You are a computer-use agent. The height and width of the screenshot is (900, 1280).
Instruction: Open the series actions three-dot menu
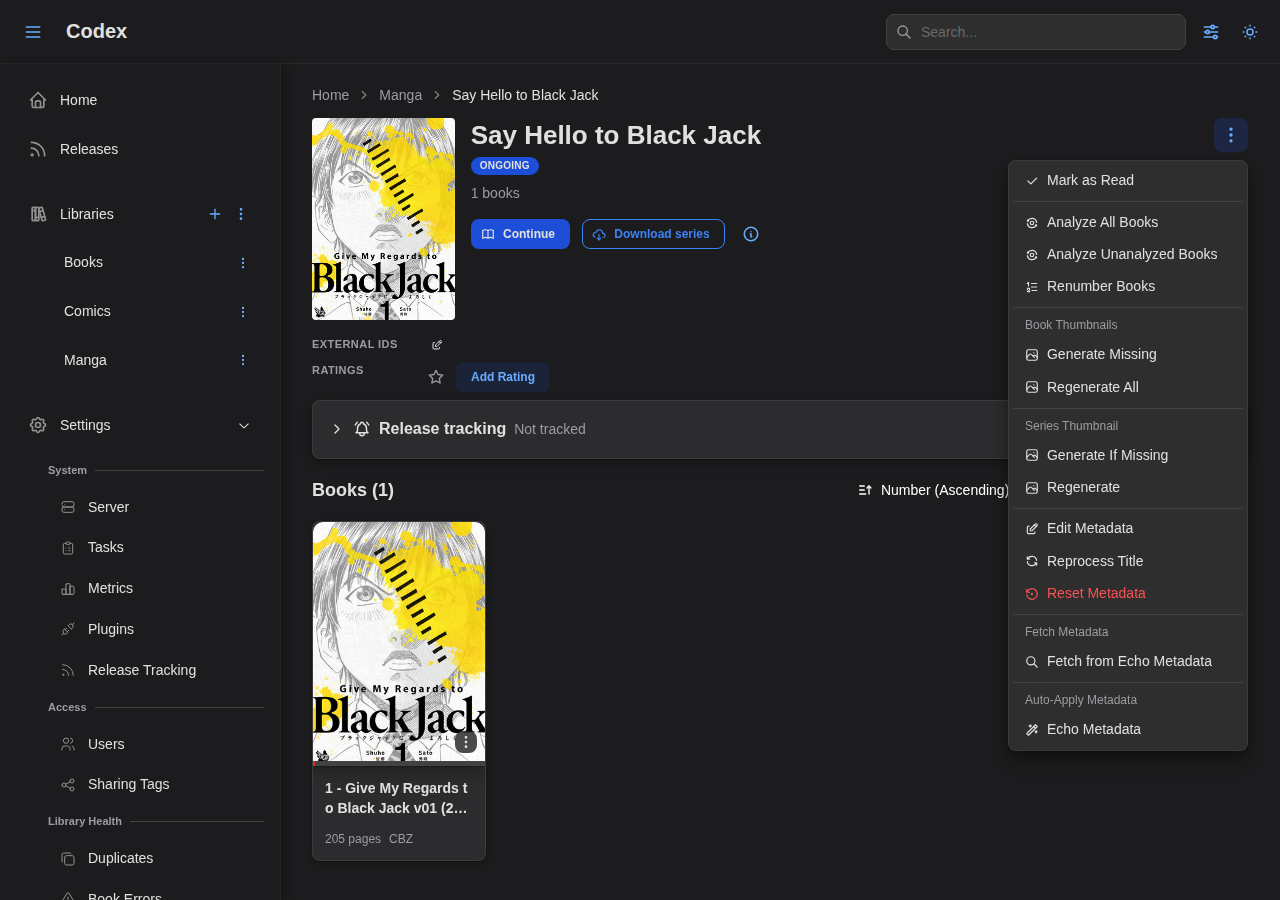1231,135
